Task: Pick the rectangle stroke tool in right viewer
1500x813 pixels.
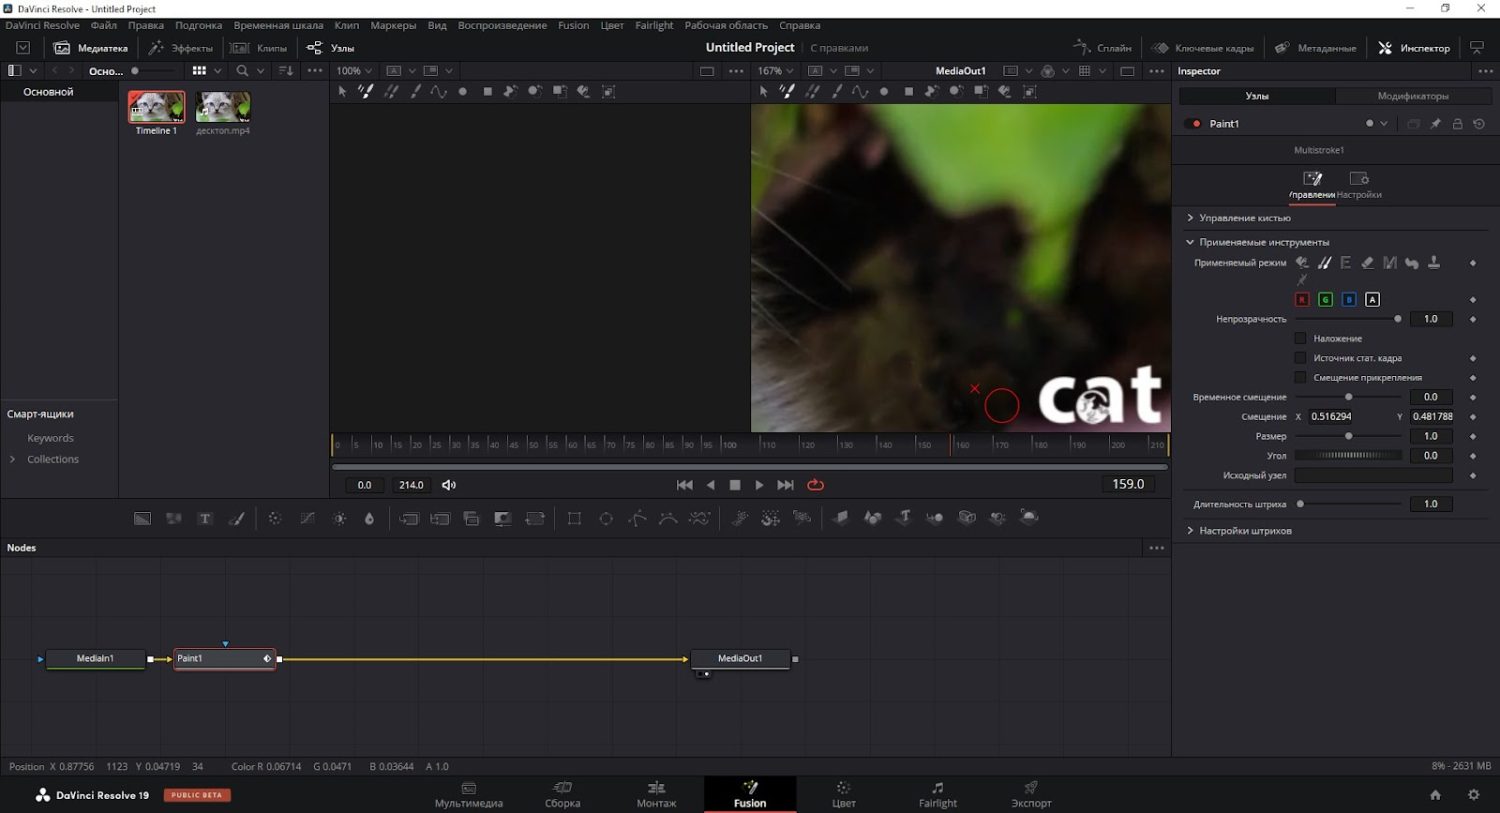Action: (908, 91)
